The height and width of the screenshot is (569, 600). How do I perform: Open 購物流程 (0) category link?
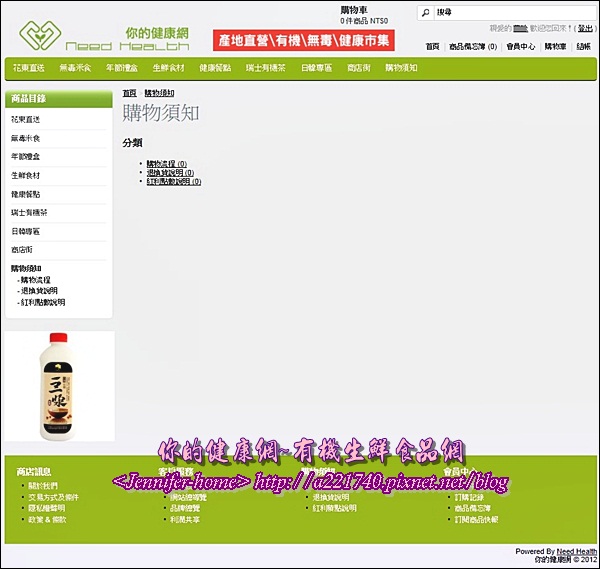167,164
